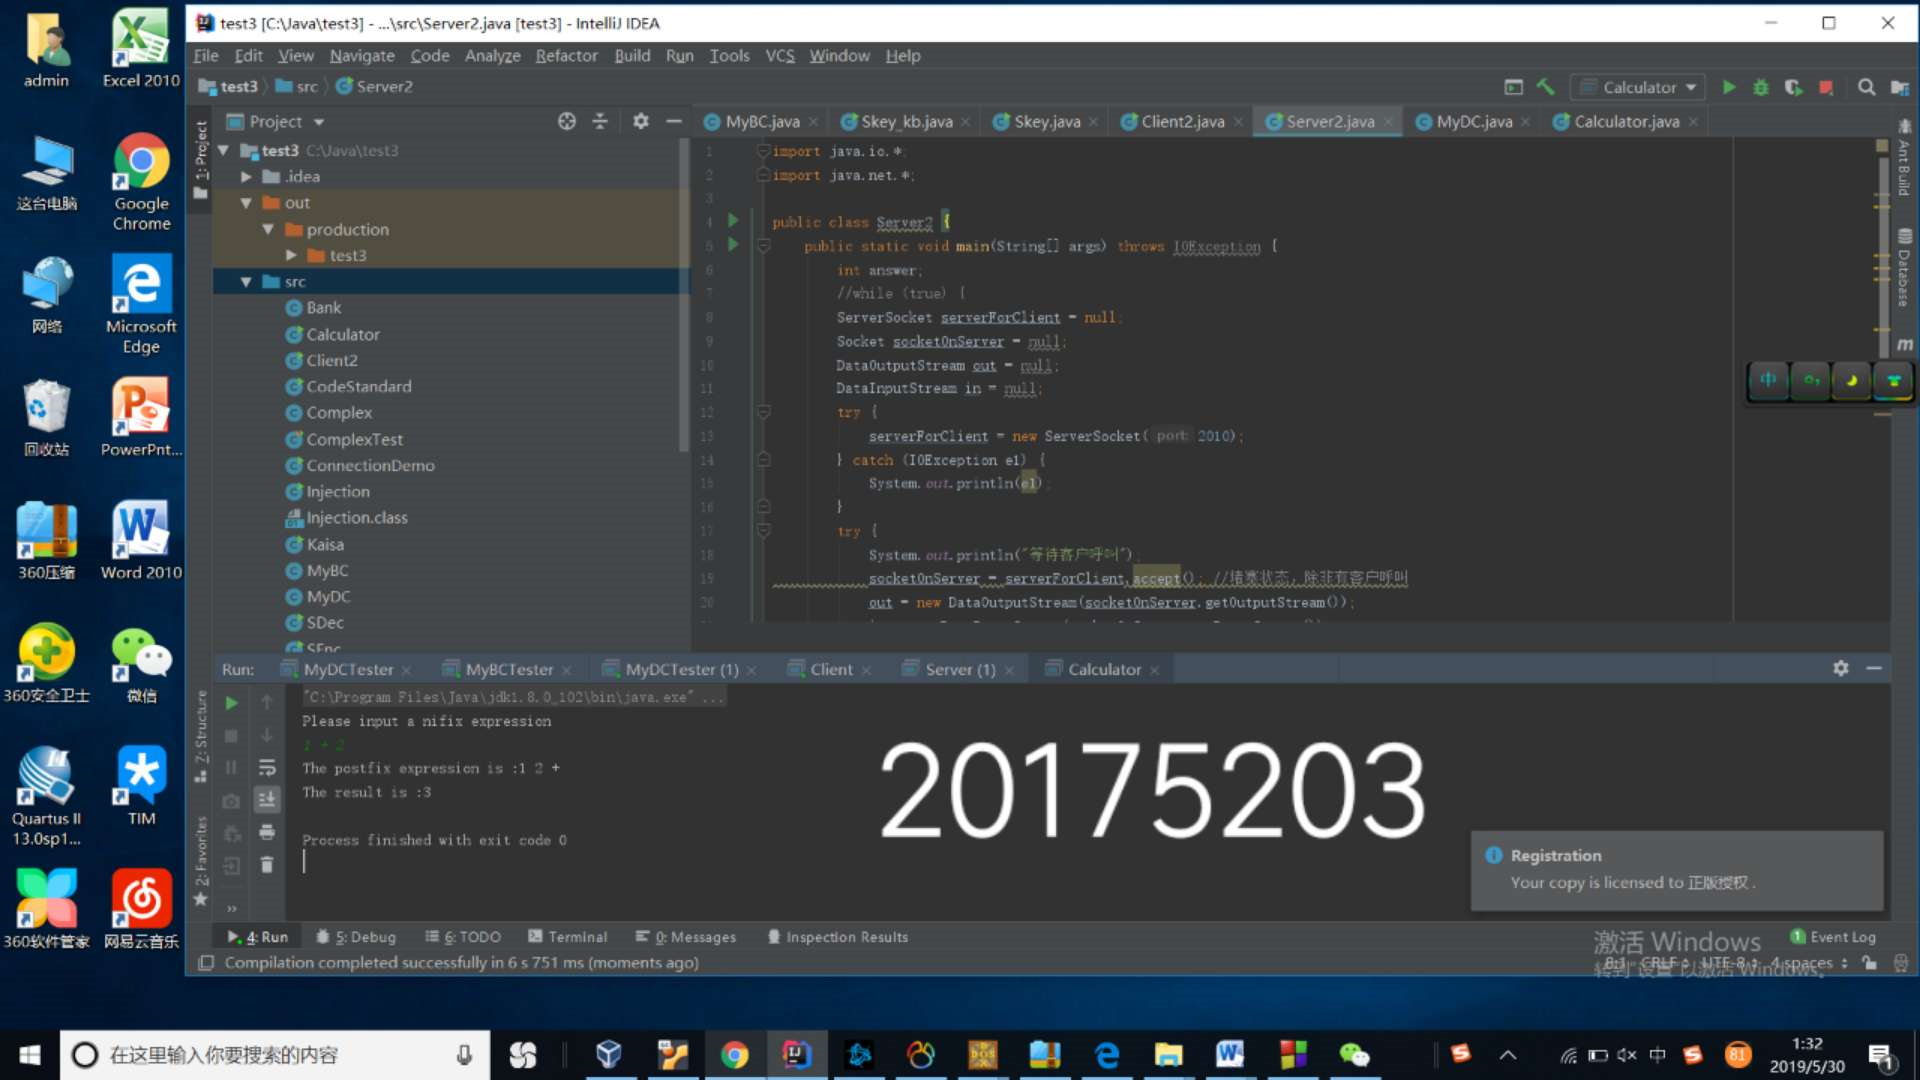Stop the process with the red square
The height and width of the screenshot is (1080, 1920).
[x=1826, y=87]
